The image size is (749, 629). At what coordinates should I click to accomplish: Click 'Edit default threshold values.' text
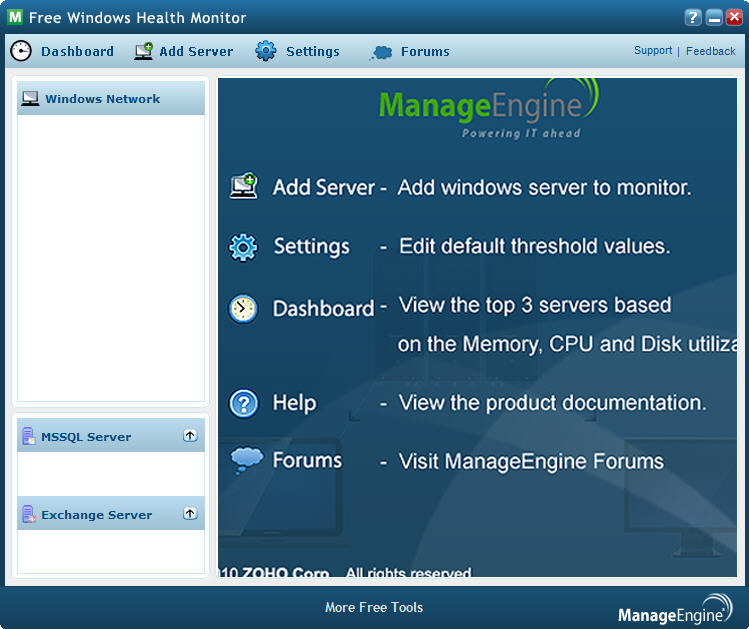point(535,246)
